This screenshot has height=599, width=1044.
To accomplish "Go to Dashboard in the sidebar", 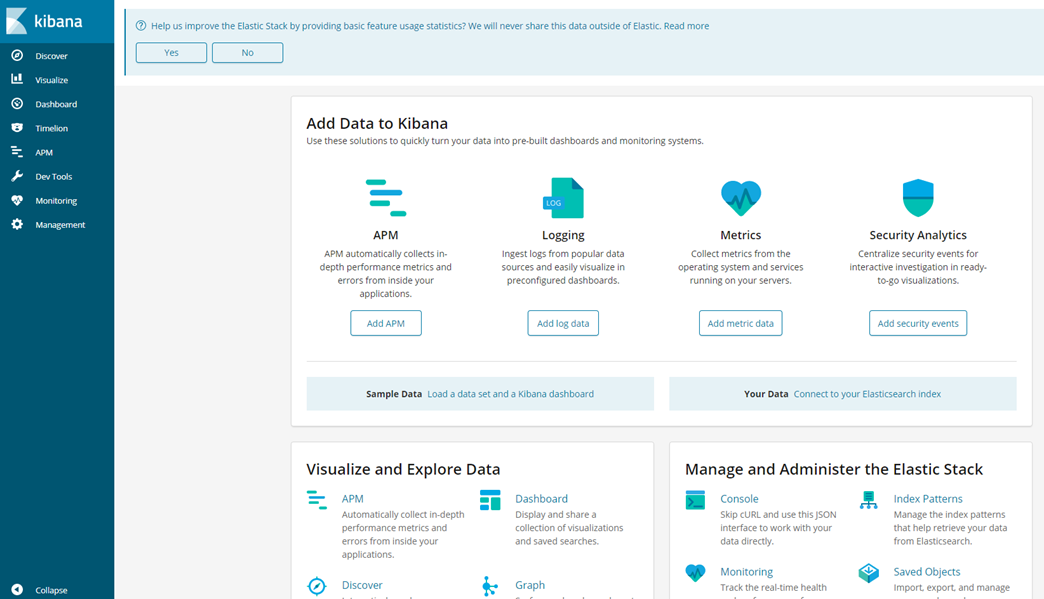I will click(x=56, y=104).
